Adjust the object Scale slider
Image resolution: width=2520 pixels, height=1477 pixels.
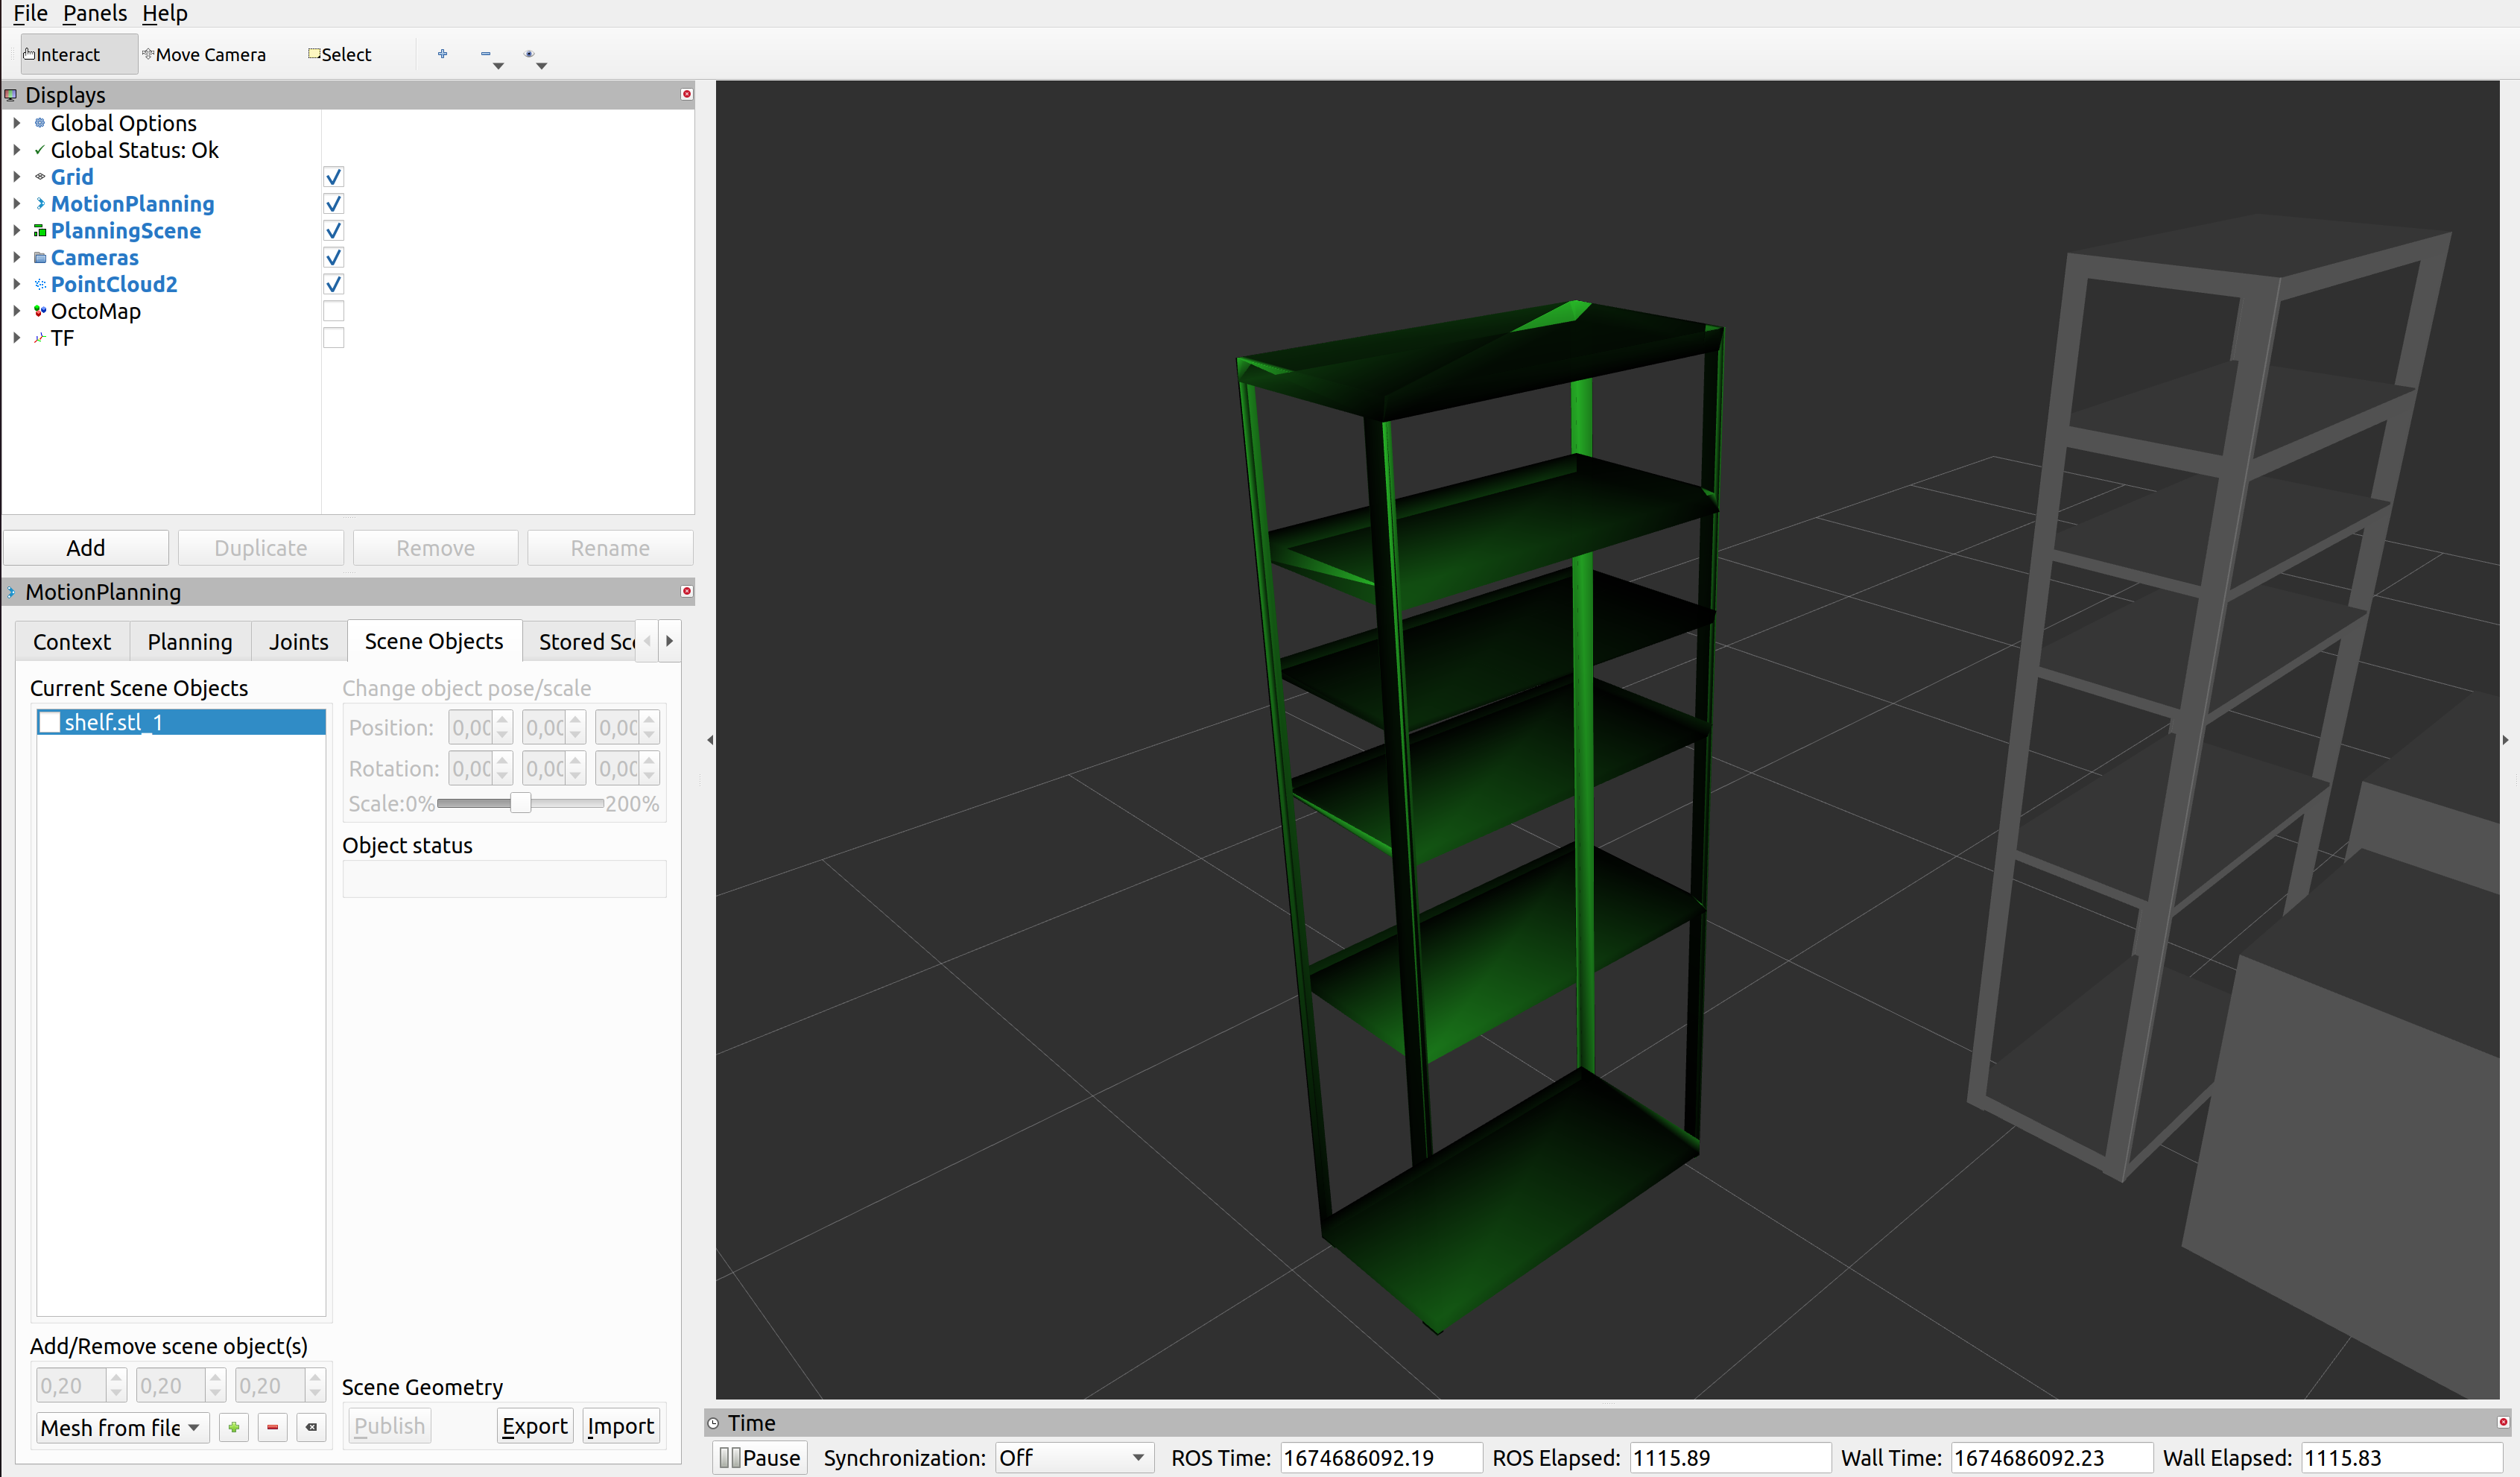[x=520, y=802]
